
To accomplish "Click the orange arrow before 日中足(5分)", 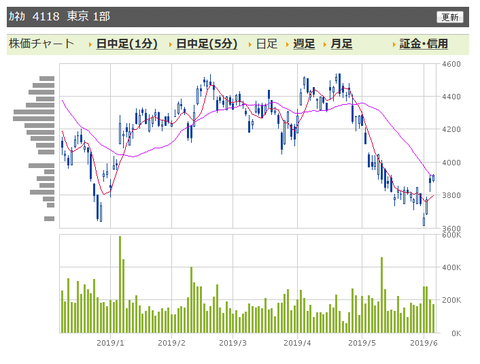I will coord(170,44).
